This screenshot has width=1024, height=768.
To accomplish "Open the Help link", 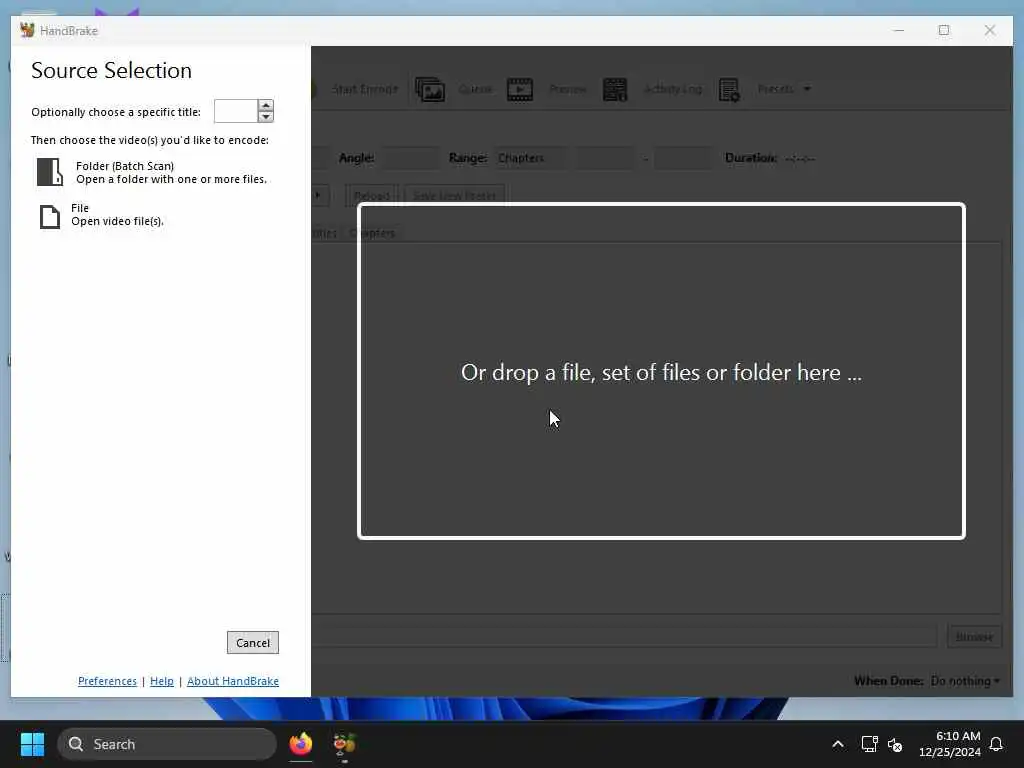I will coord(162,681).
